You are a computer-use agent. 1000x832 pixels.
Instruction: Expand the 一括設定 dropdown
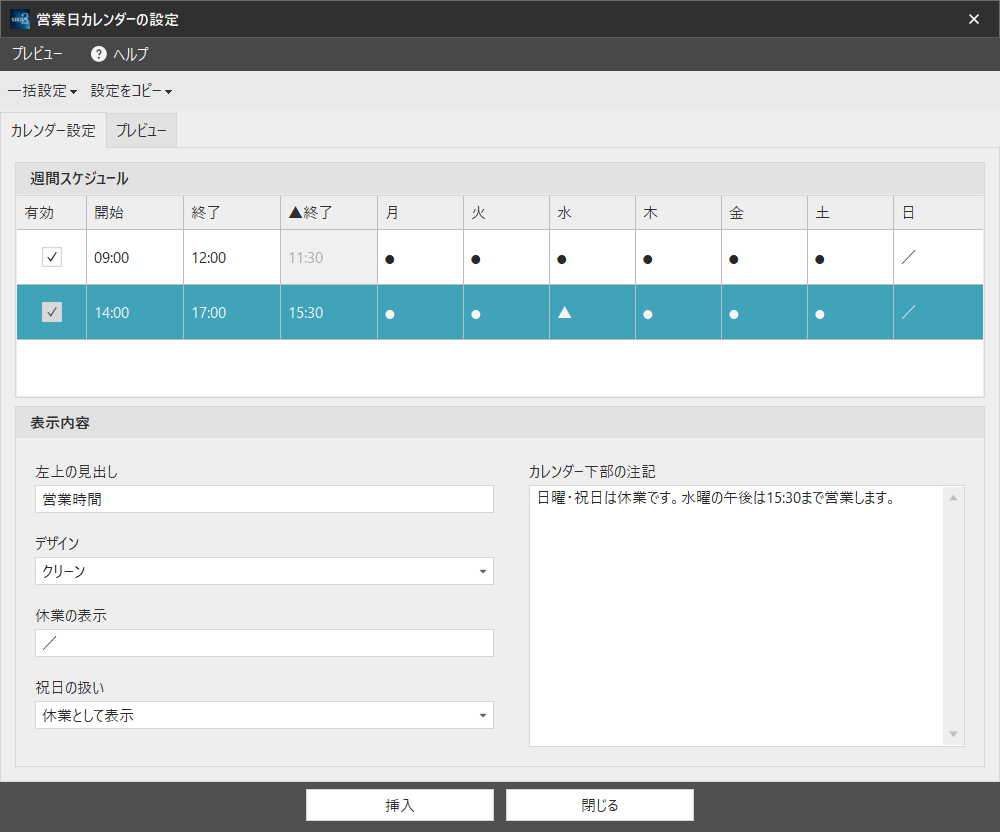pyautogui.click(x=42, y=91)
